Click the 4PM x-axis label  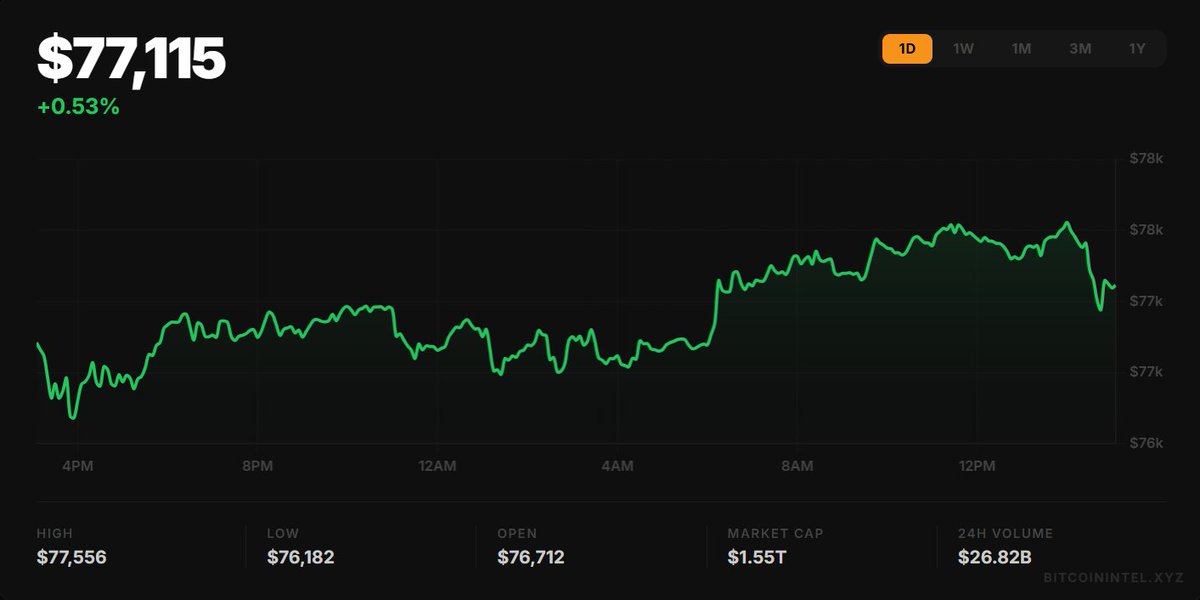click(77, 466)
